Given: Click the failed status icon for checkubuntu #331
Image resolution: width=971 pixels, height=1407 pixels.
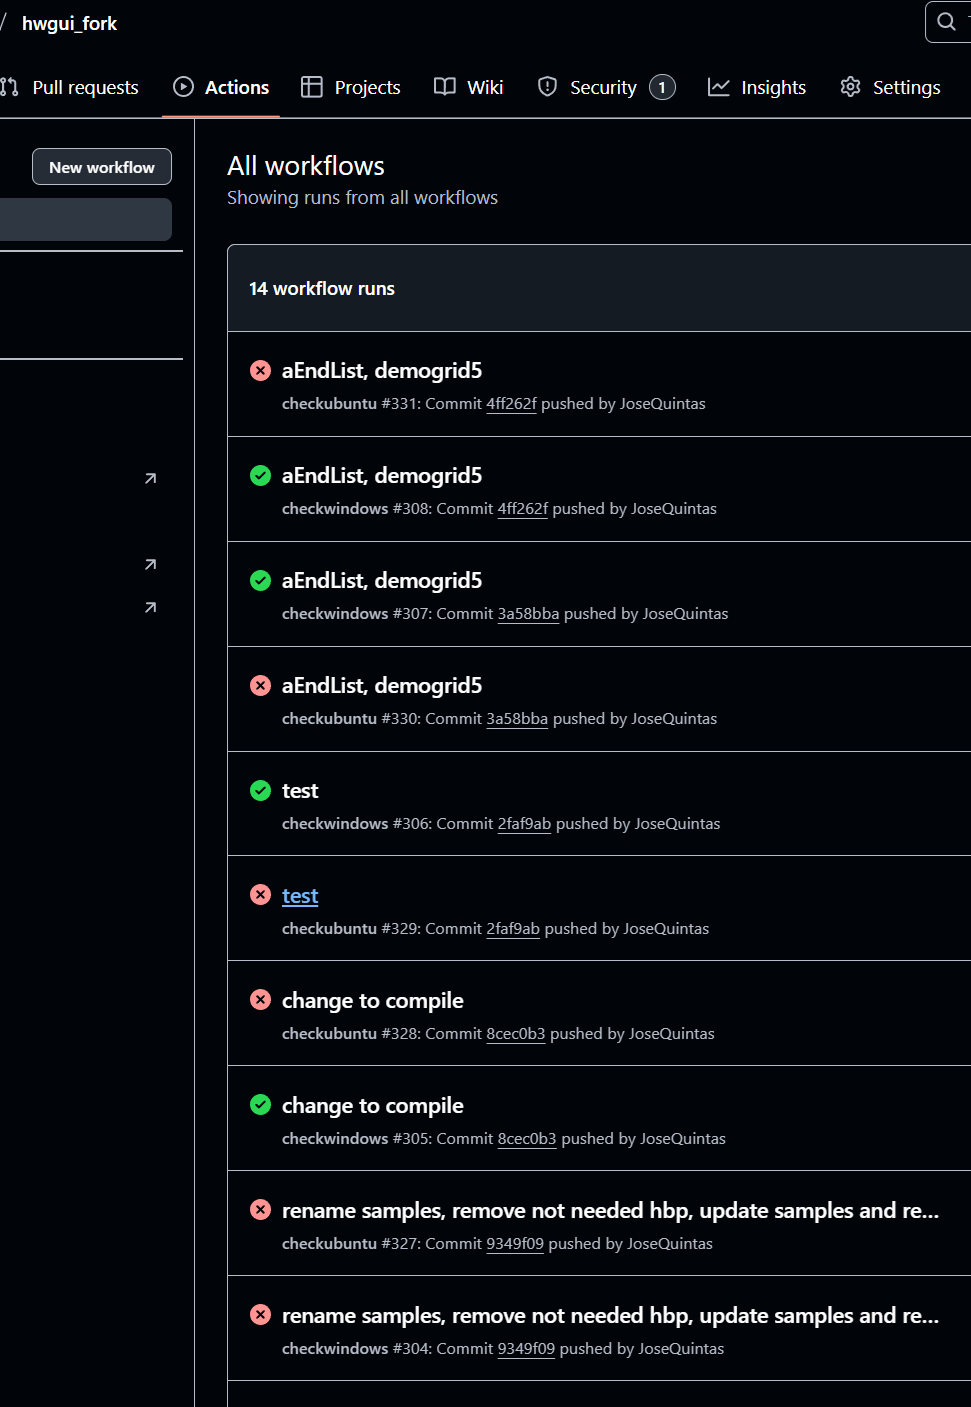Looking at the screenshot, I should pyautogui.click(x=260, y=371).
